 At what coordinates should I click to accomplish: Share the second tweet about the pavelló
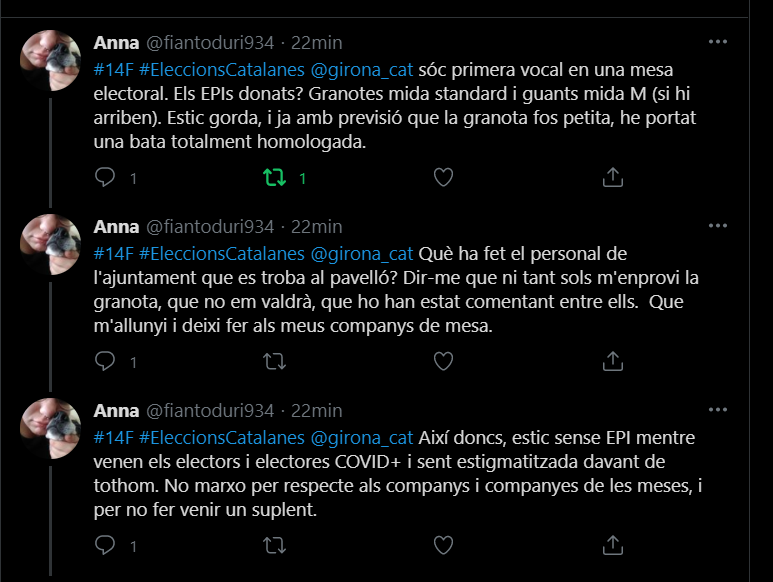tap(612, 362)
